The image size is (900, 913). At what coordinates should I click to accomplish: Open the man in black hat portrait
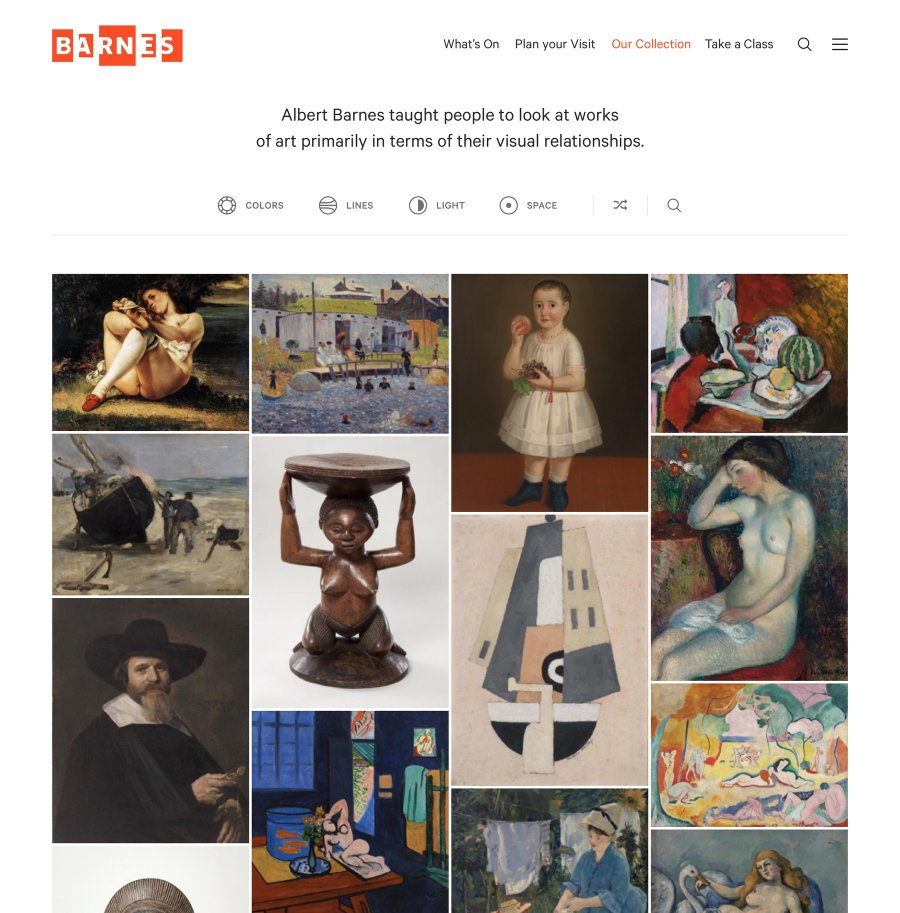point(150,720)
